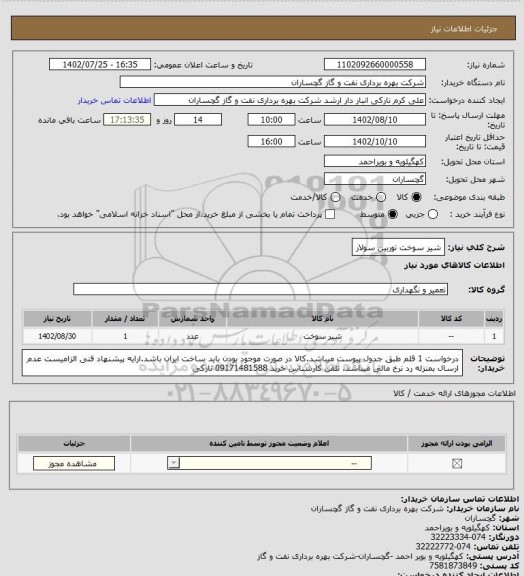
Task: Click the کد کالا column header
Action: [451, 318]
